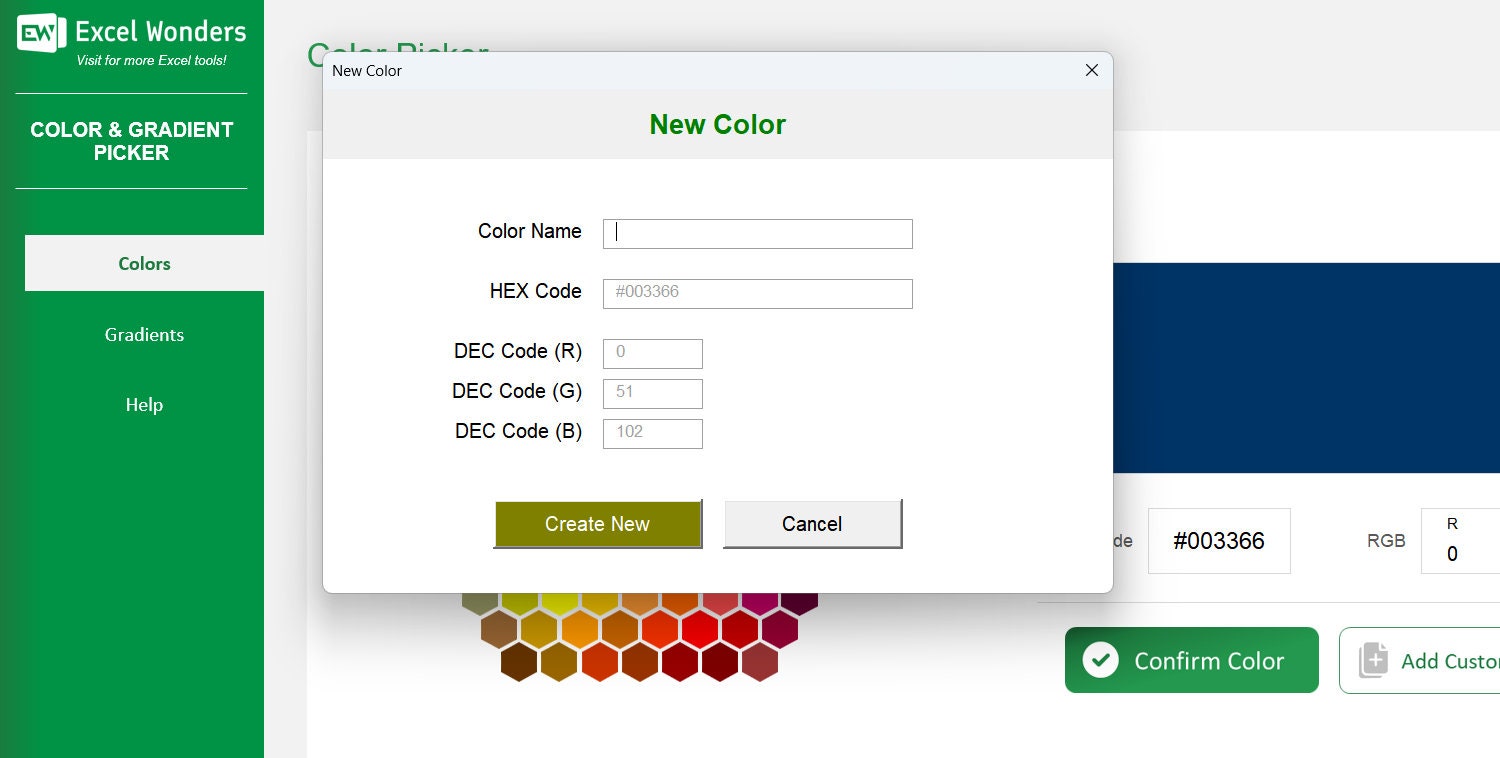Click the navy blue color preview bar

point(1300,368)
